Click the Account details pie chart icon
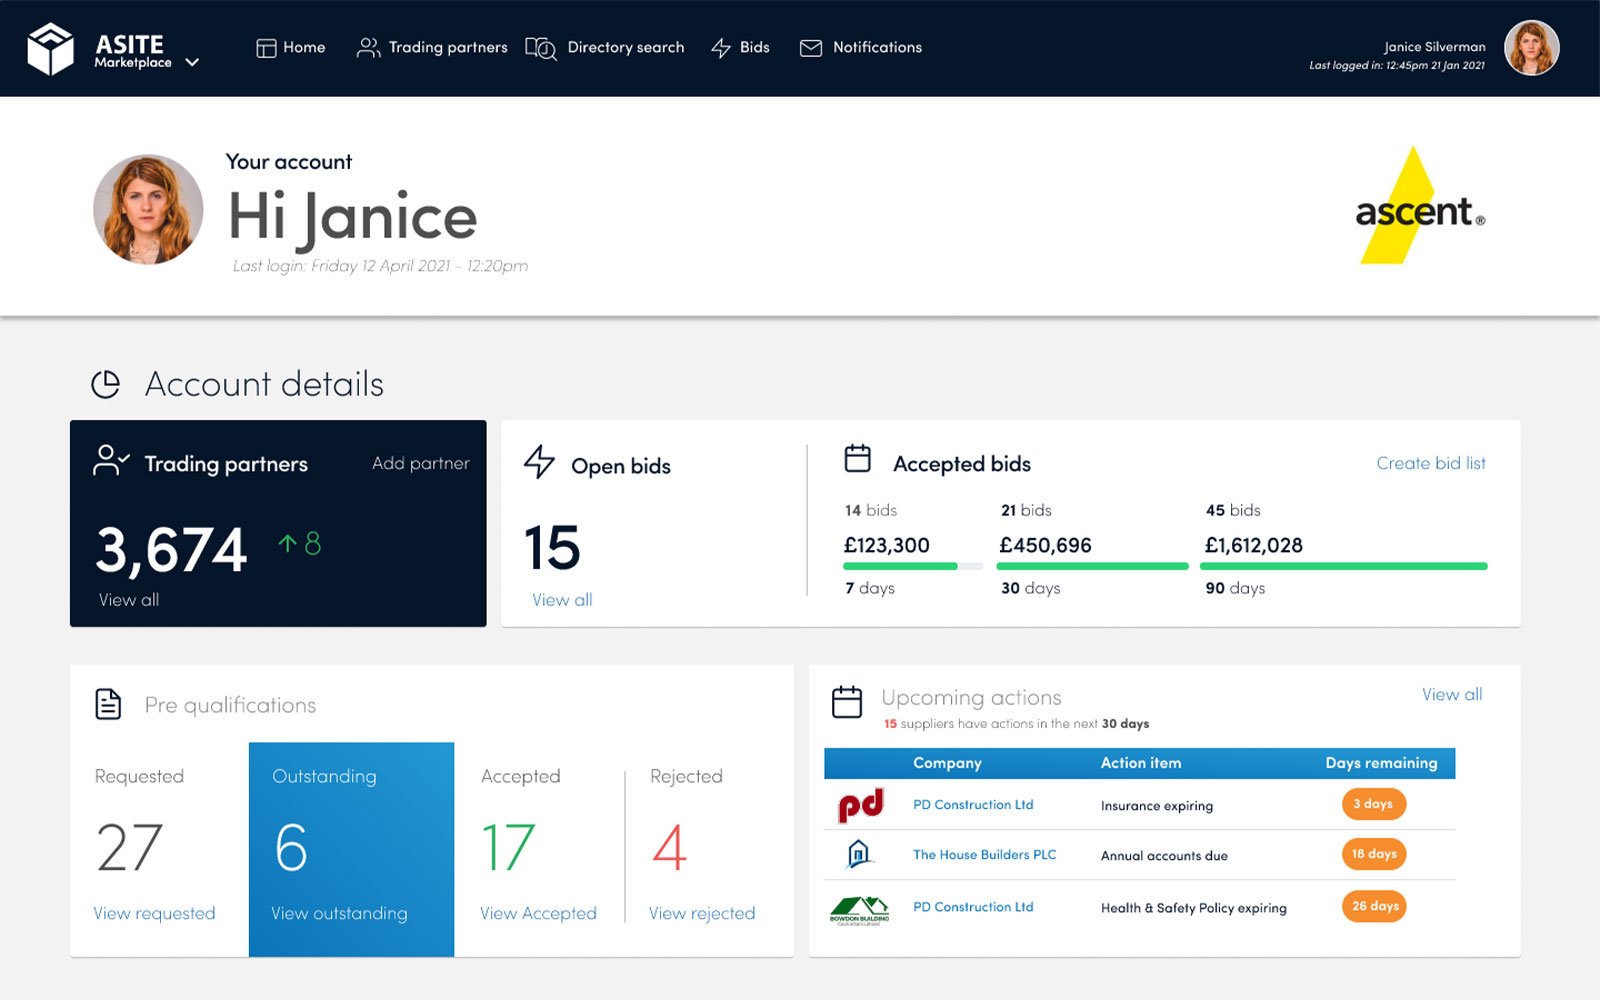 [106, 384]
